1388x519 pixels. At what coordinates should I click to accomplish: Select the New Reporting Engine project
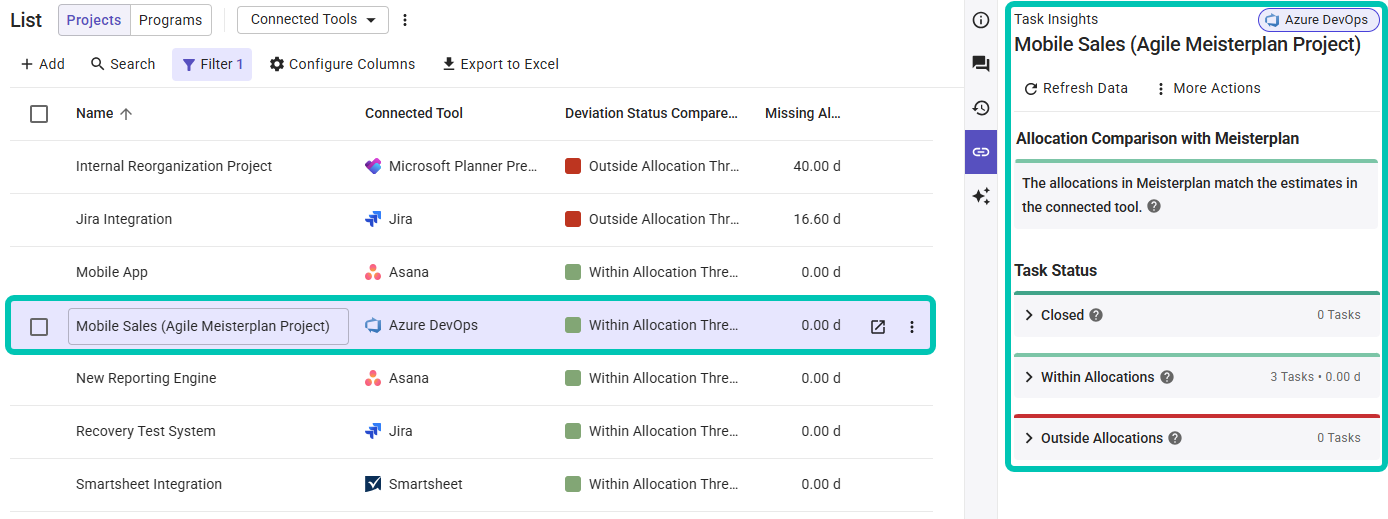pos(146,379)
